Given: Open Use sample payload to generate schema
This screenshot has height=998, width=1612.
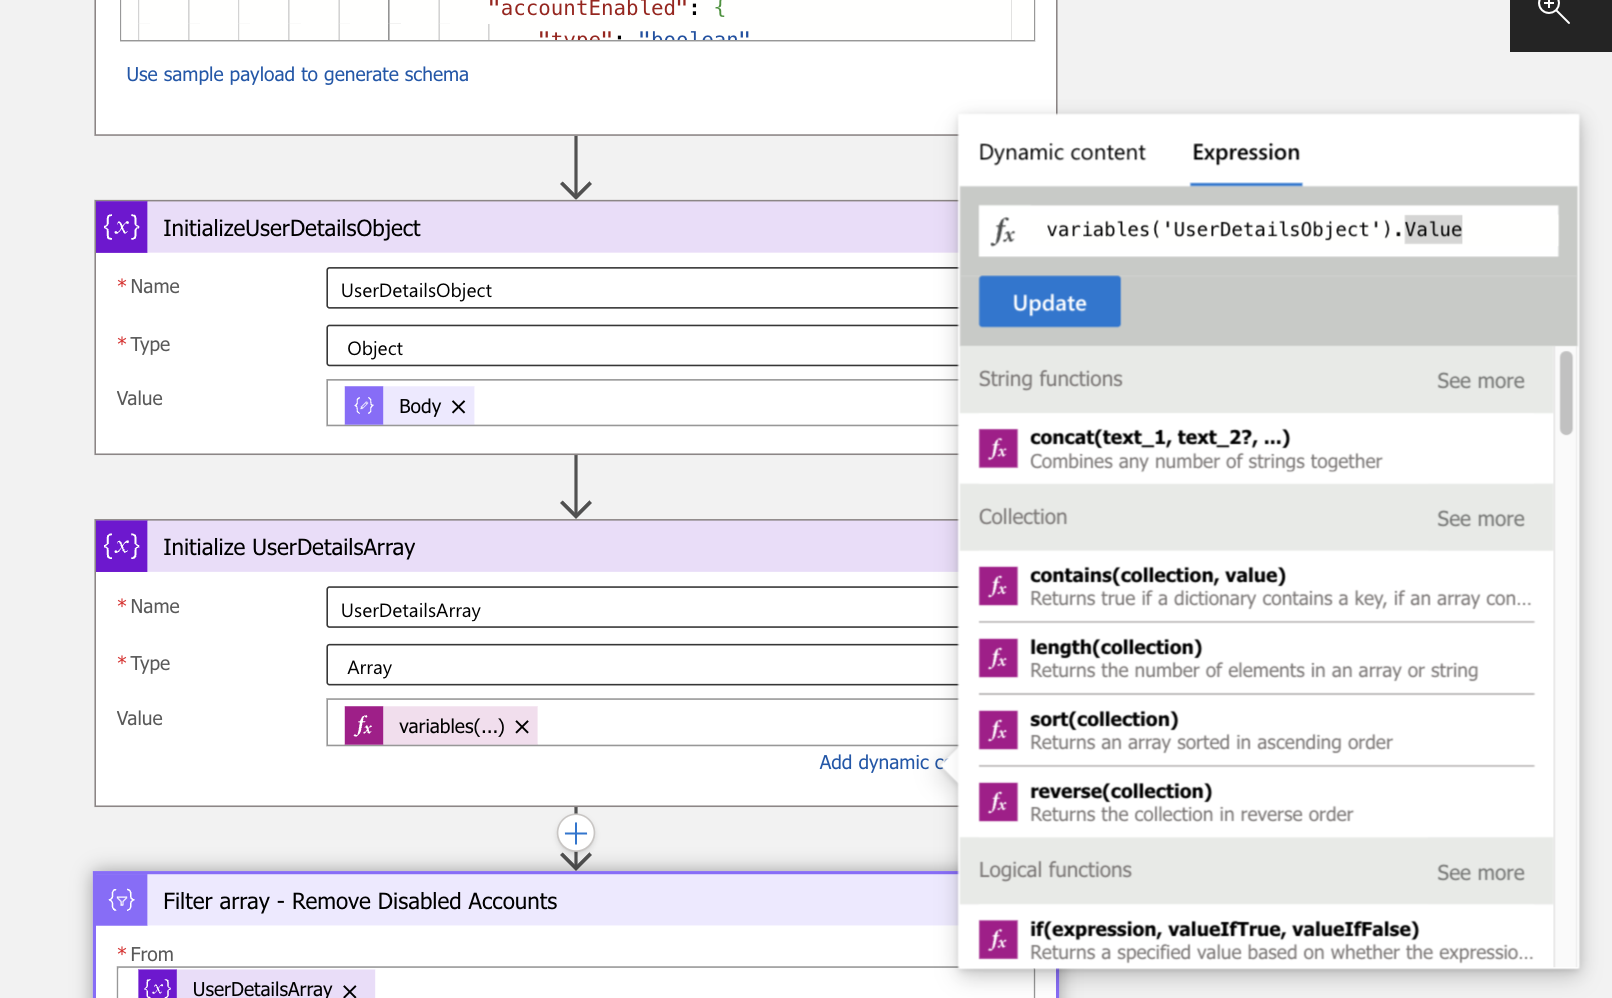Looking at the screenshot, I should point(297,75).
